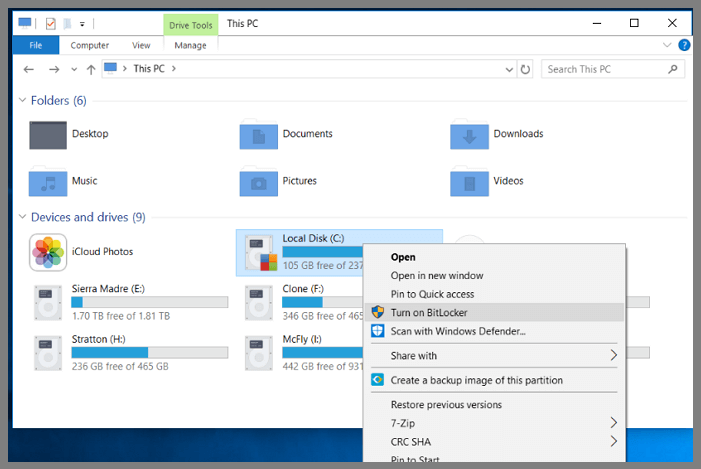Click the Stratton (H:) storage usage bar
The image size is (701, 469).
(x=149, y=353)
